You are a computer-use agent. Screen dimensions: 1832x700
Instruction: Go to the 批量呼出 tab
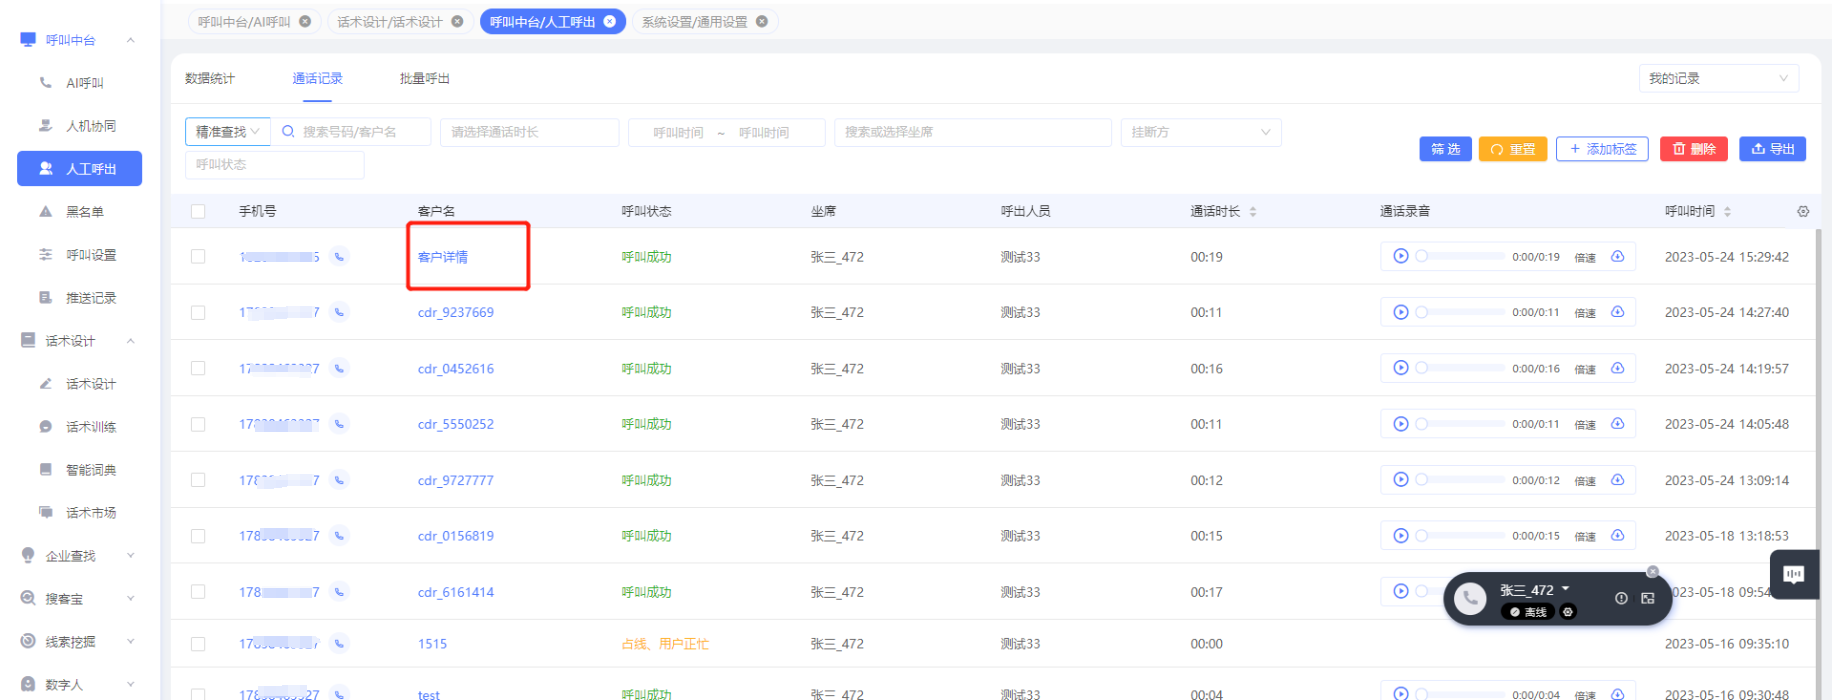[424, 78]
